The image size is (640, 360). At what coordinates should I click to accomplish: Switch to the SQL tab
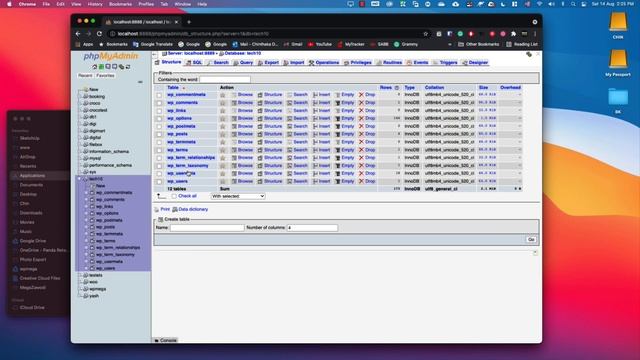pyautogui.click(x=194, y=62)
